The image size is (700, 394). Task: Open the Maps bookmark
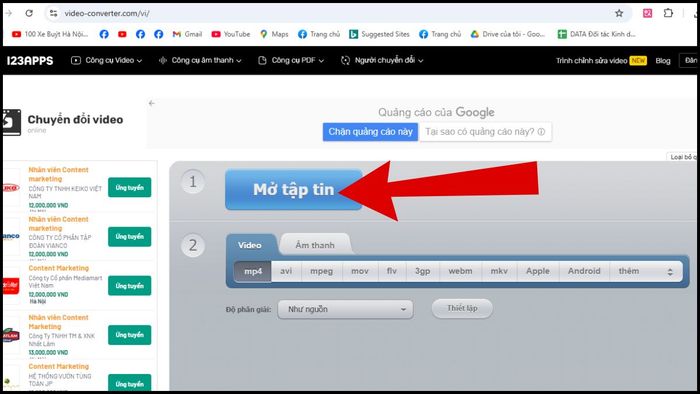pos(274,34)
